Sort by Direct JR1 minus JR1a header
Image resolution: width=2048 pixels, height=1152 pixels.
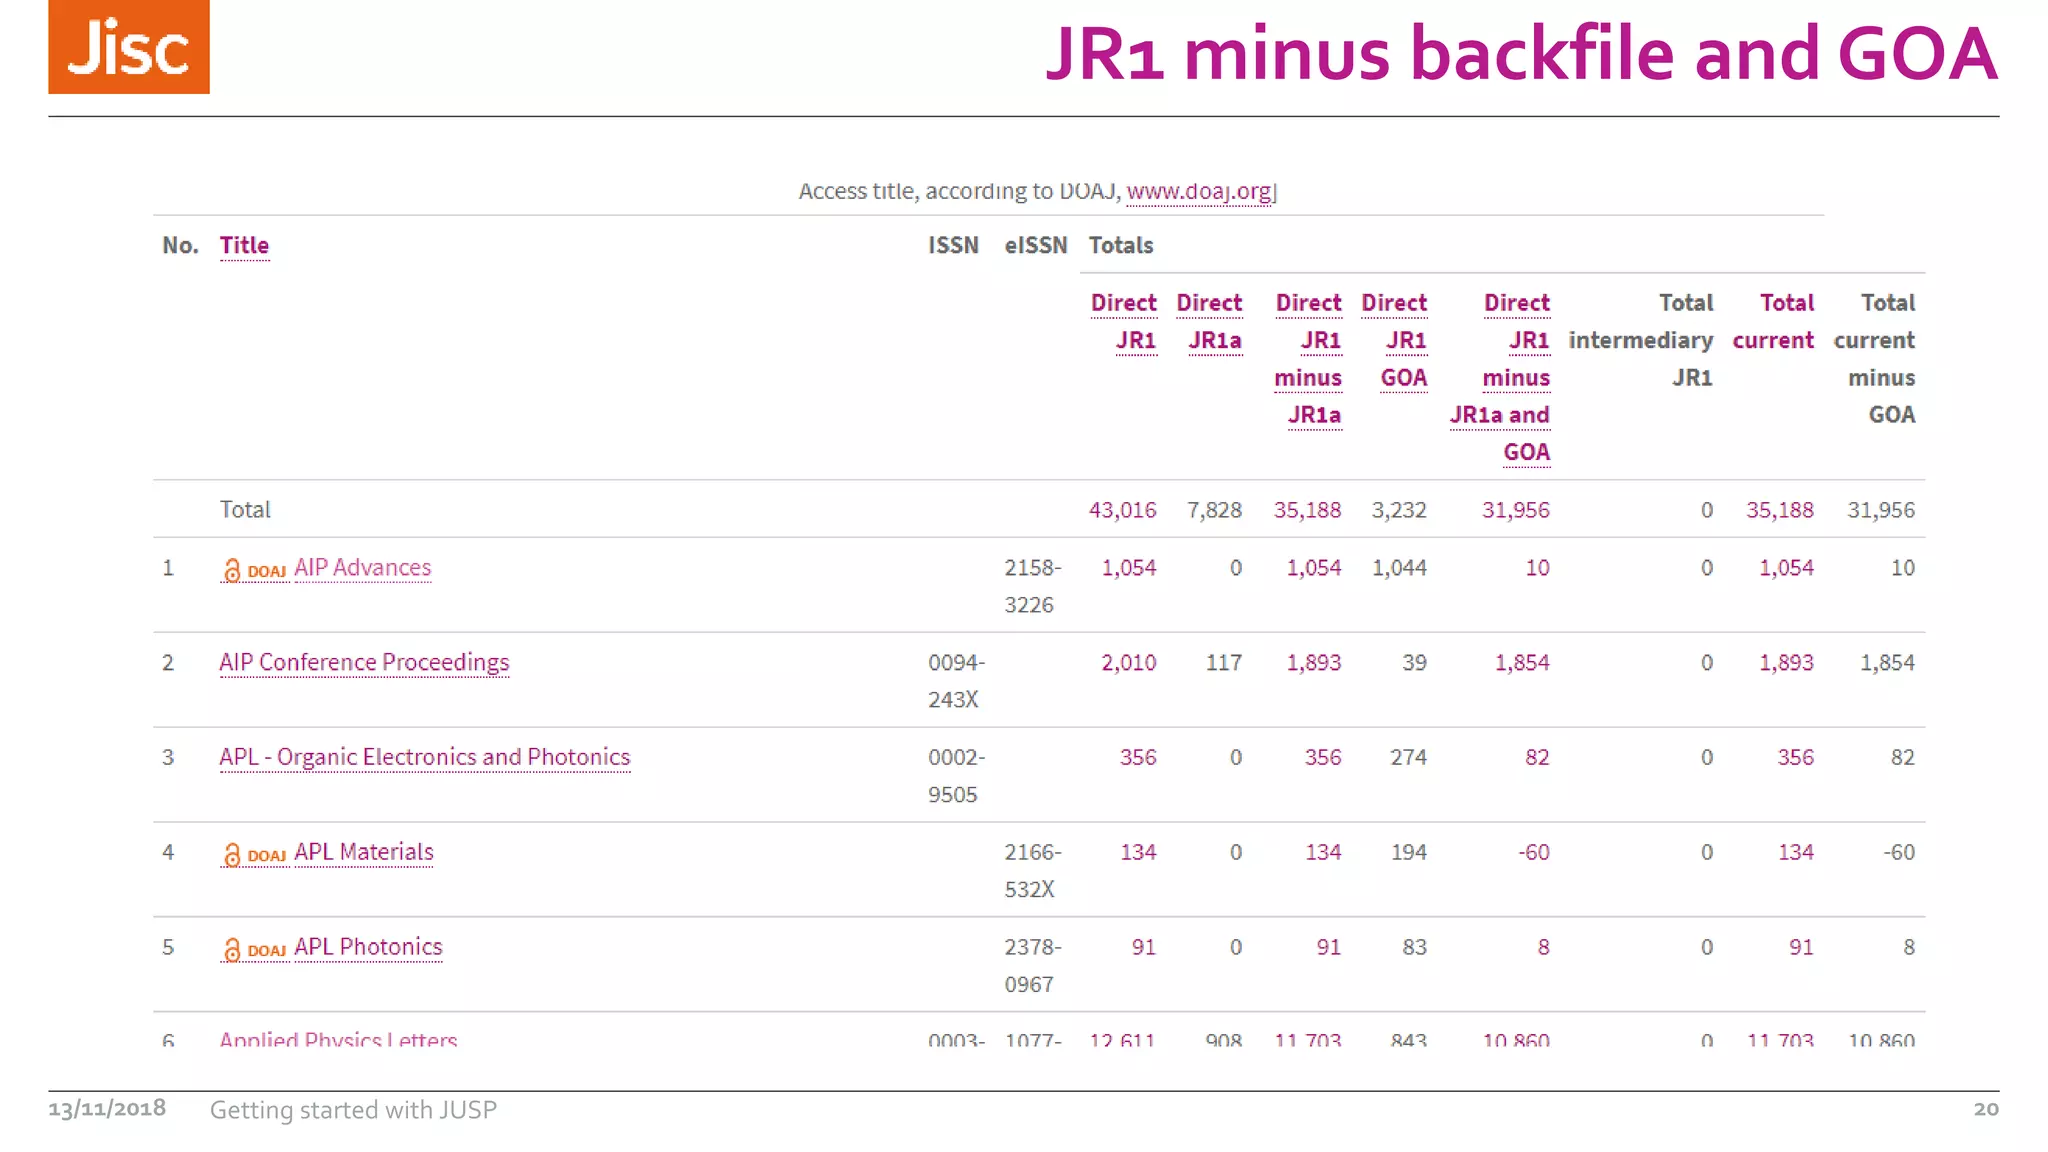coord(1308,358)
